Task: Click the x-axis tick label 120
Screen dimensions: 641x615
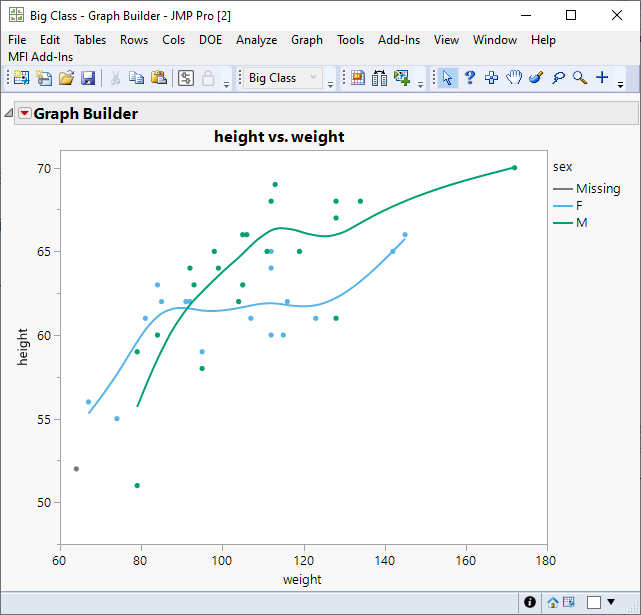Action: [x=303, y=560]
